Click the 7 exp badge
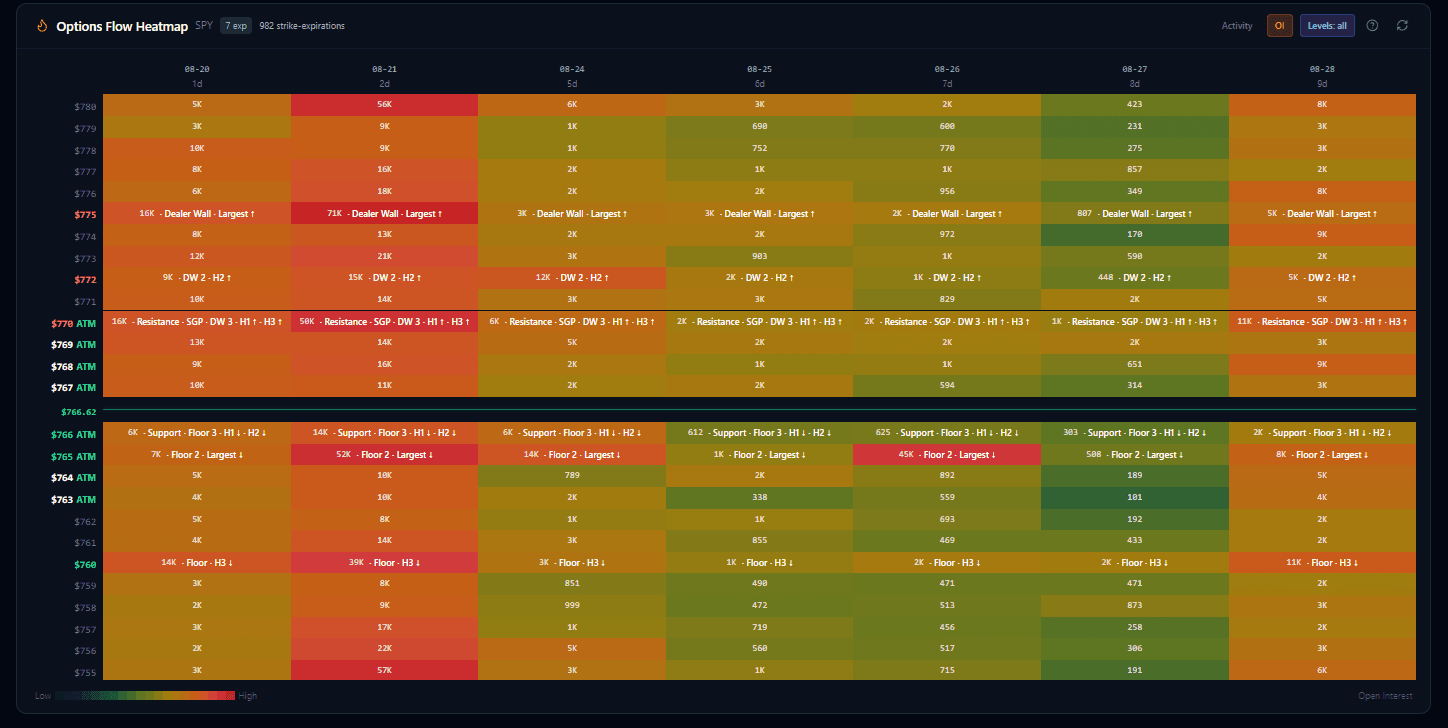This screenshot has height=728, width=1448. coord(236,26)
